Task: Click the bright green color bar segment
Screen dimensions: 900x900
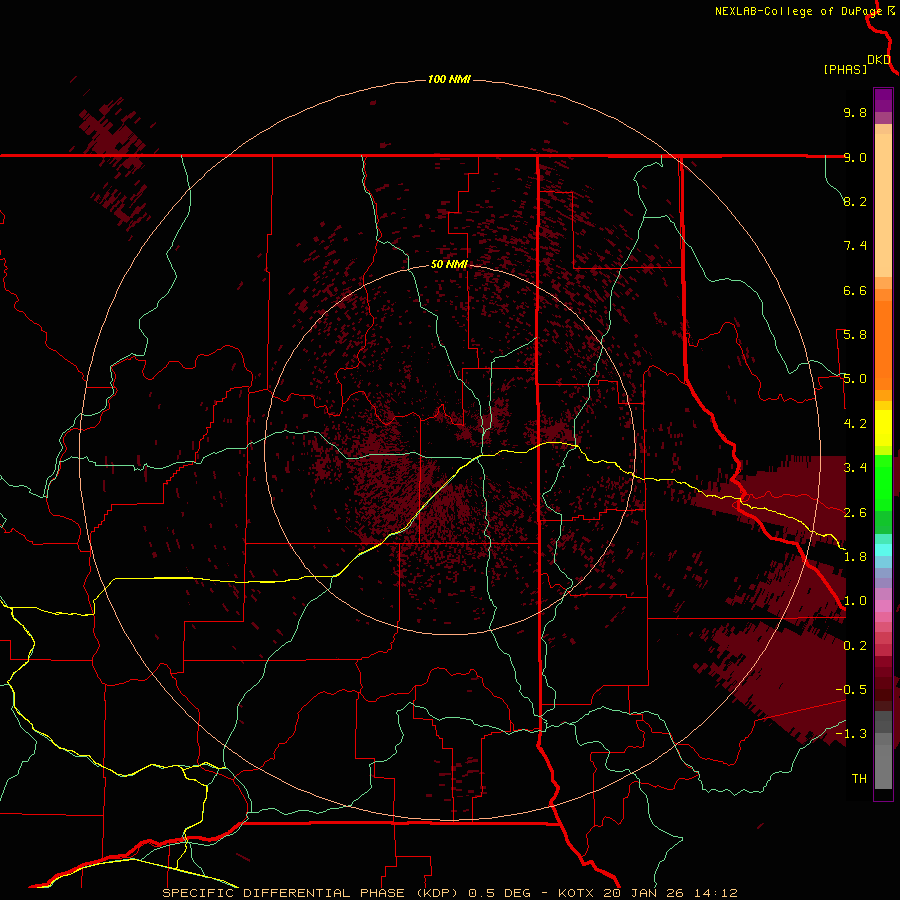Action: pos(883,483)
